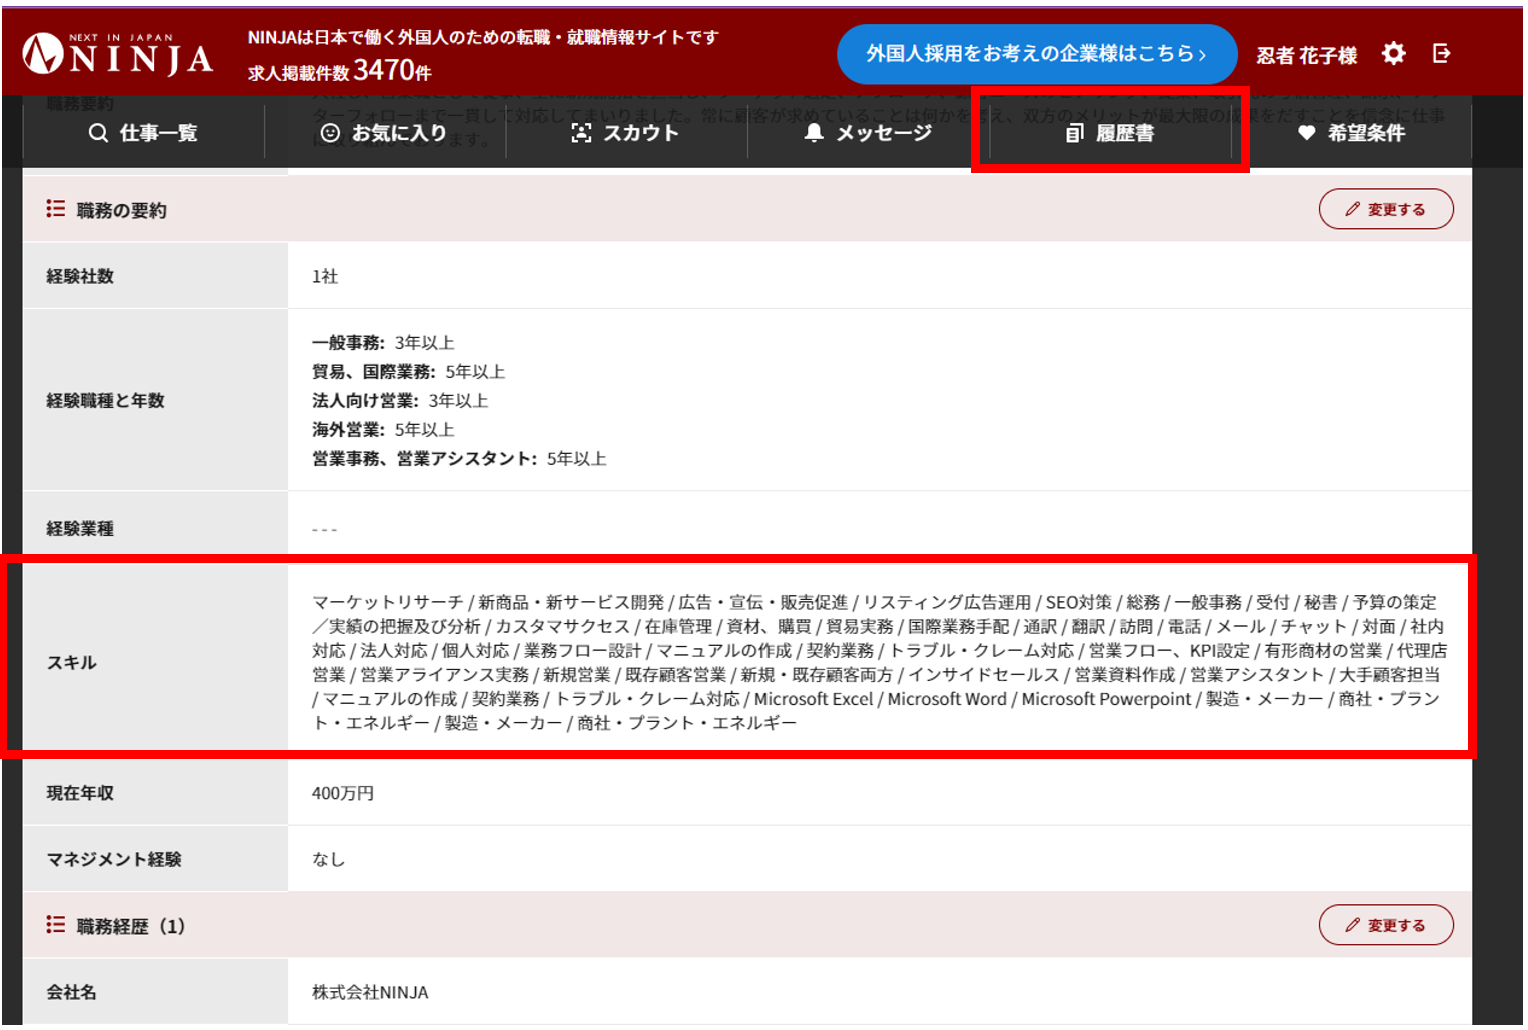This screenshot has width=1528, height=1030.
Task: Click the document icon beside 履歴書
Action: click(1074, 133)
